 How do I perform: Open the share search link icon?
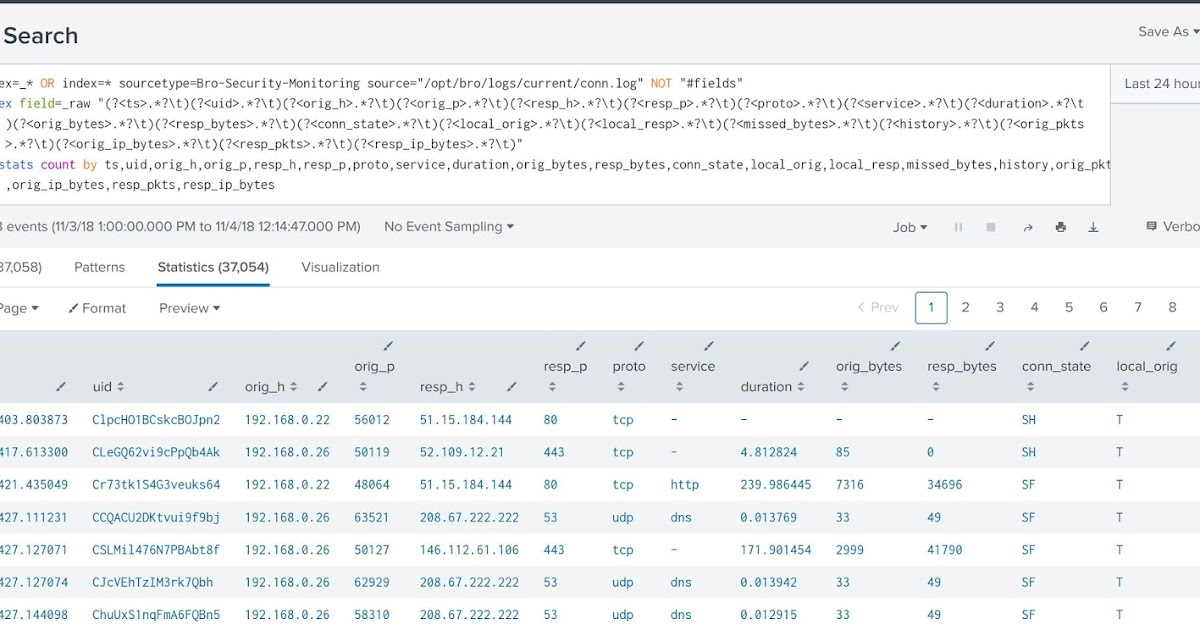1028,227
